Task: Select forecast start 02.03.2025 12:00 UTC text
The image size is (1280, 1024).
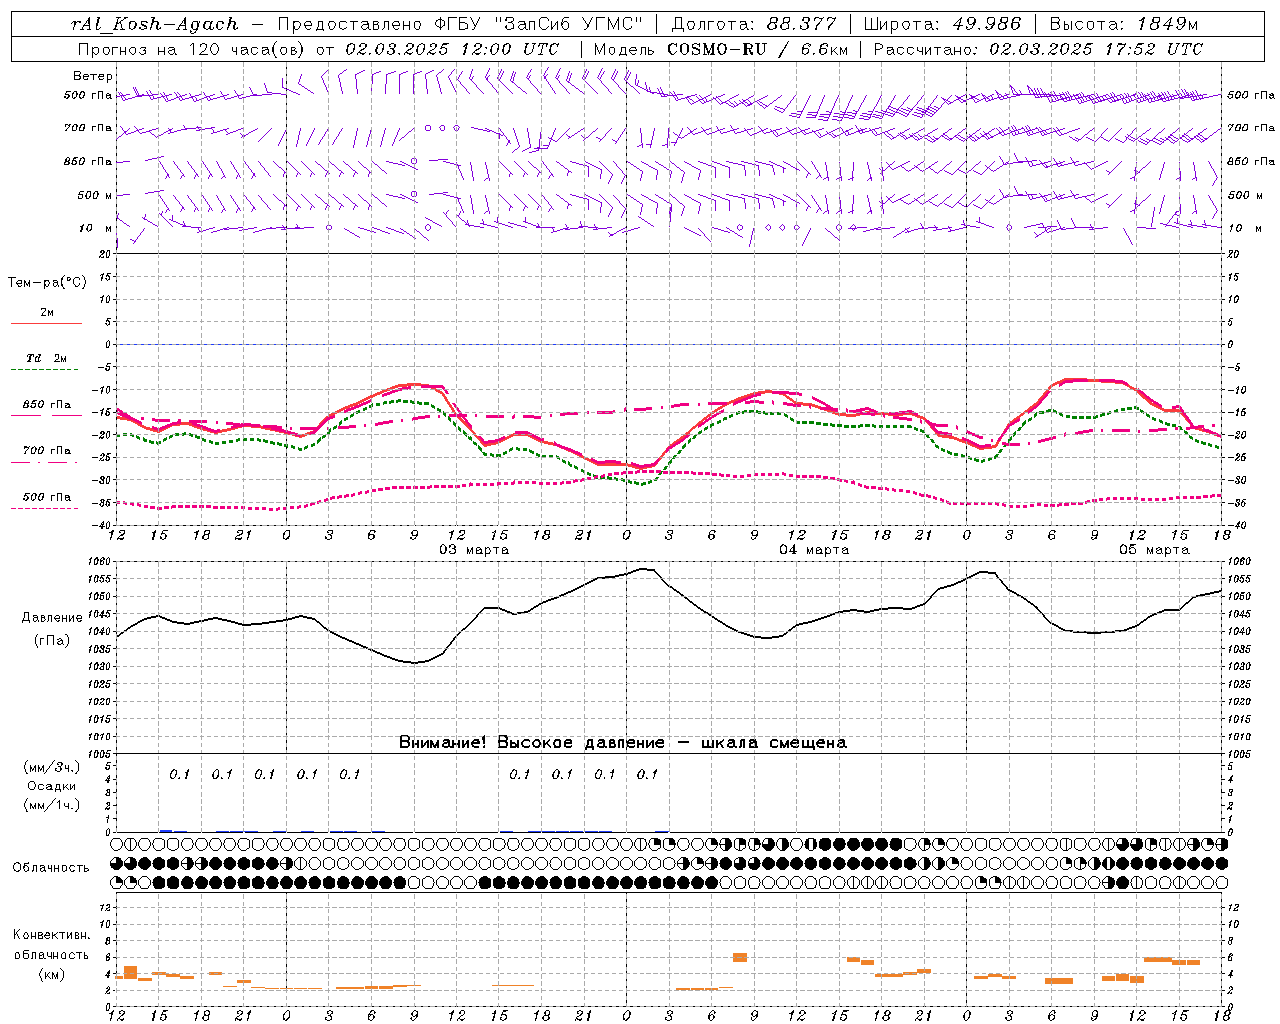Action: [x=452, y=49]
